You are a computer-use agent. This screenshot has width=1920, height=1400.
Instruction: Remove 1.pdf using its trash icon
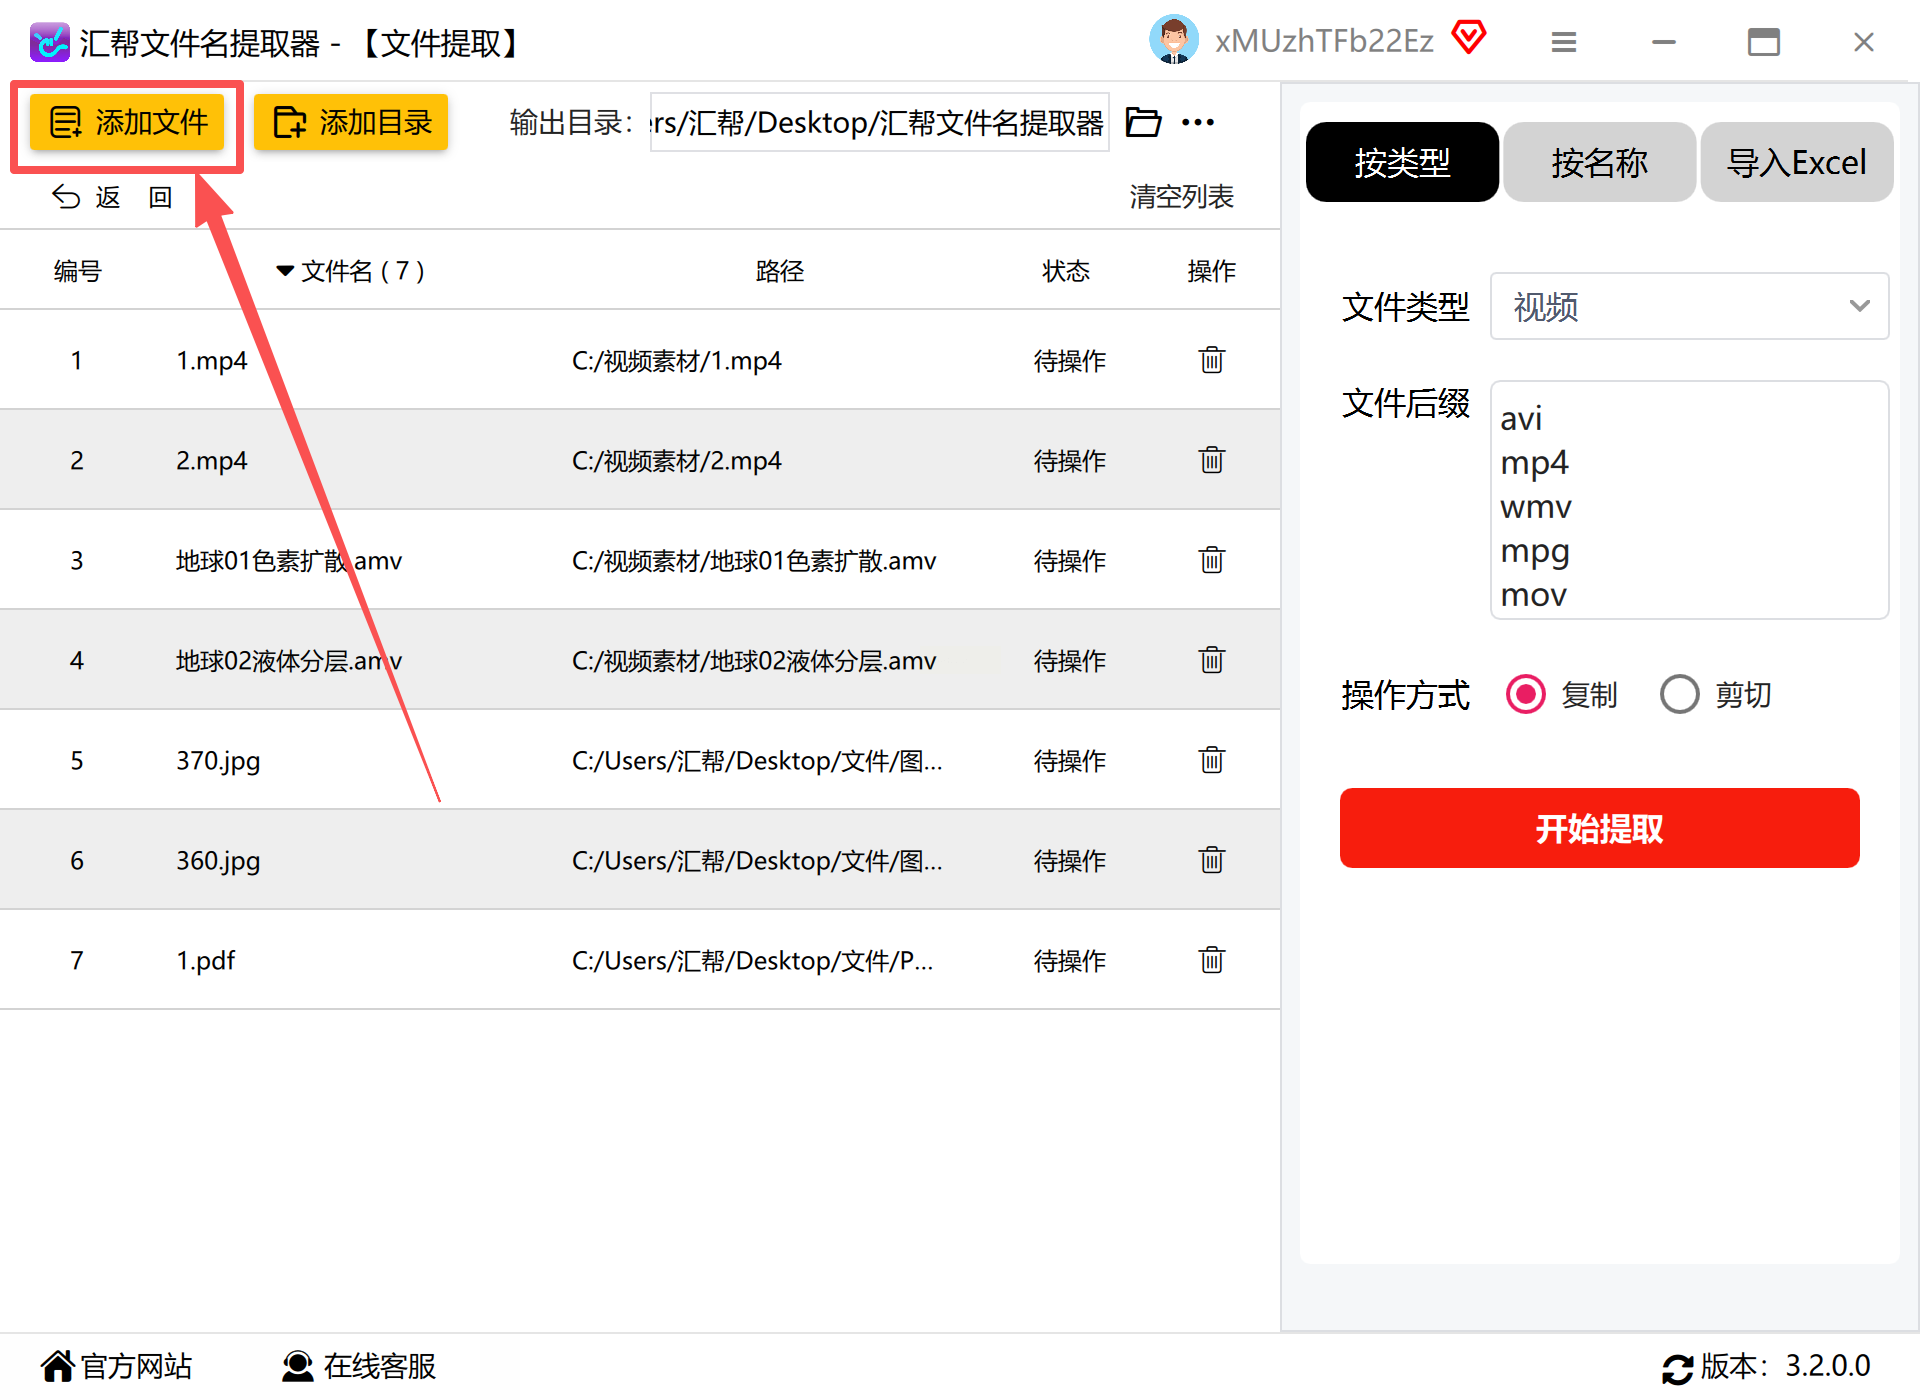[x=1211, y=960]
